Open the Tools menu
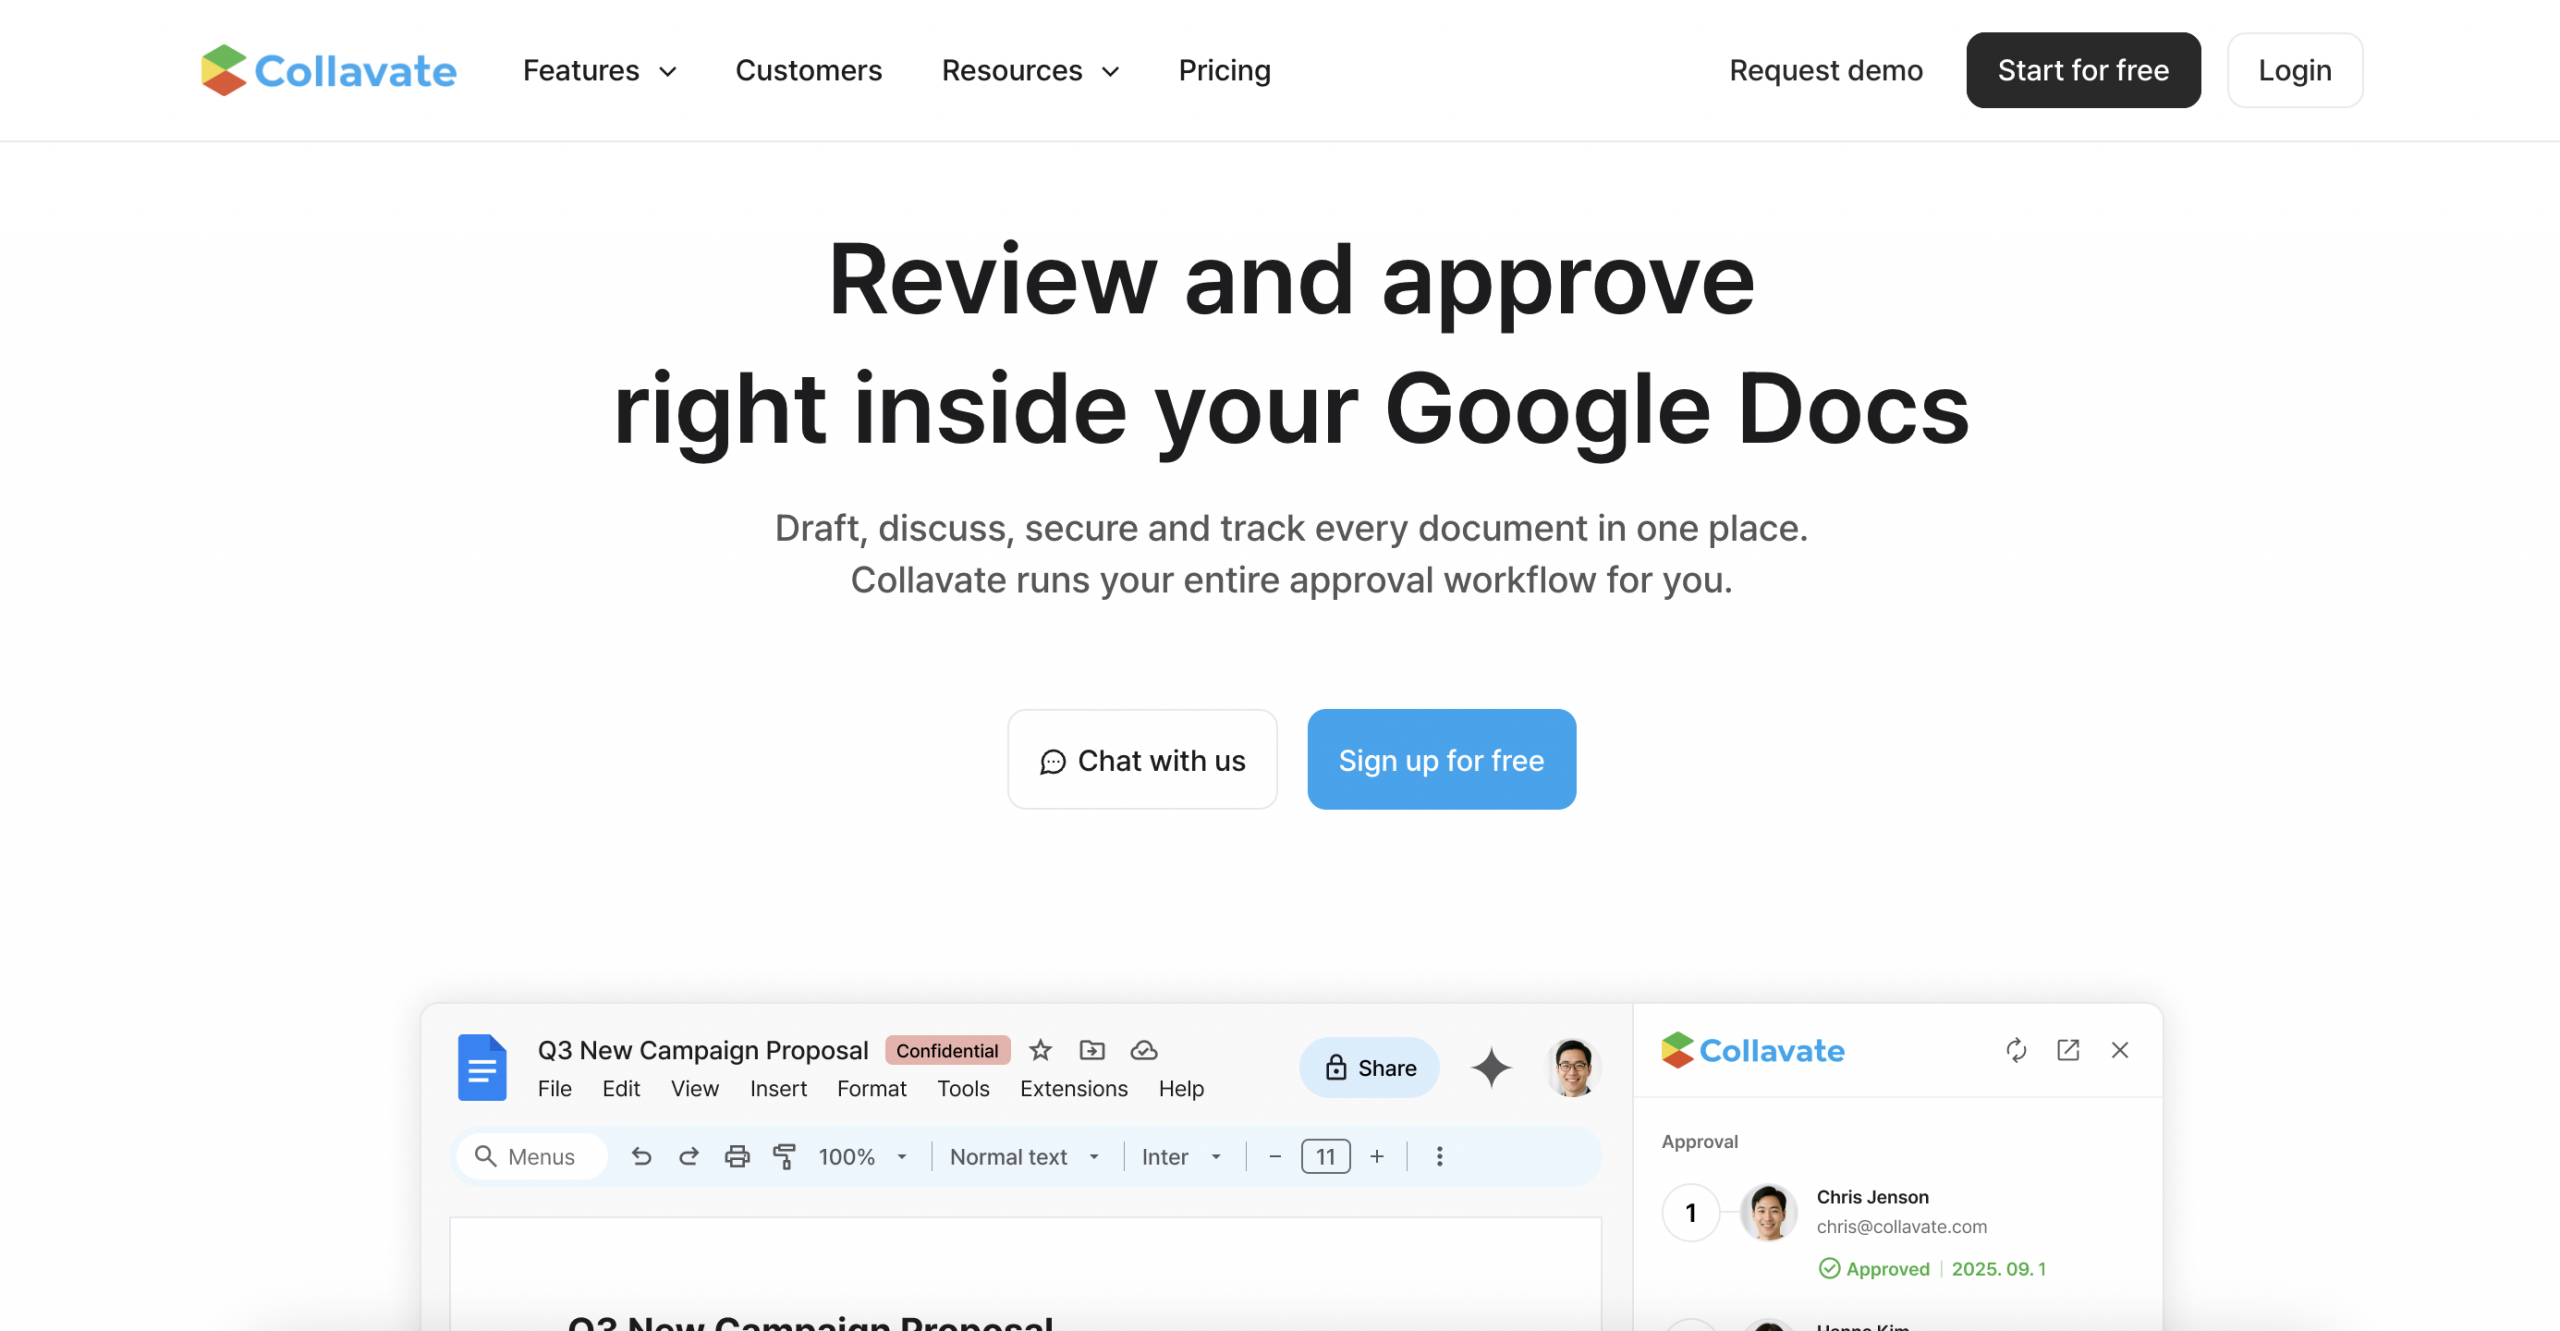Viewport: 2560px width, 1331px height. pyautogui.click(x=963, y=1088)
